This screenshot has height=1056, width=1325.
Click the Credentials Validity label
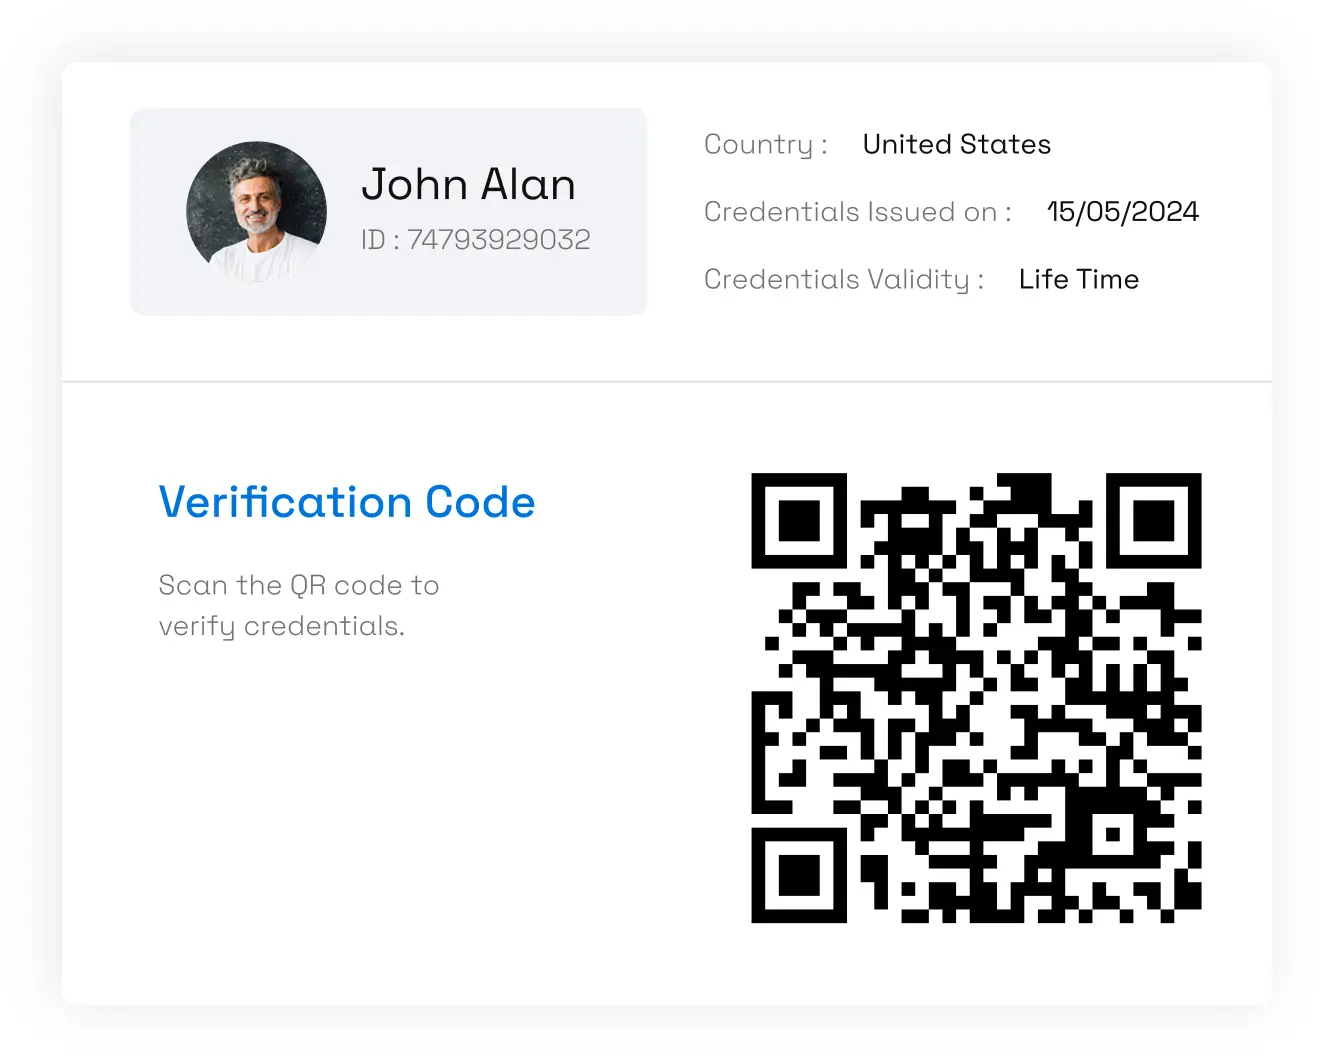[844, 280]
